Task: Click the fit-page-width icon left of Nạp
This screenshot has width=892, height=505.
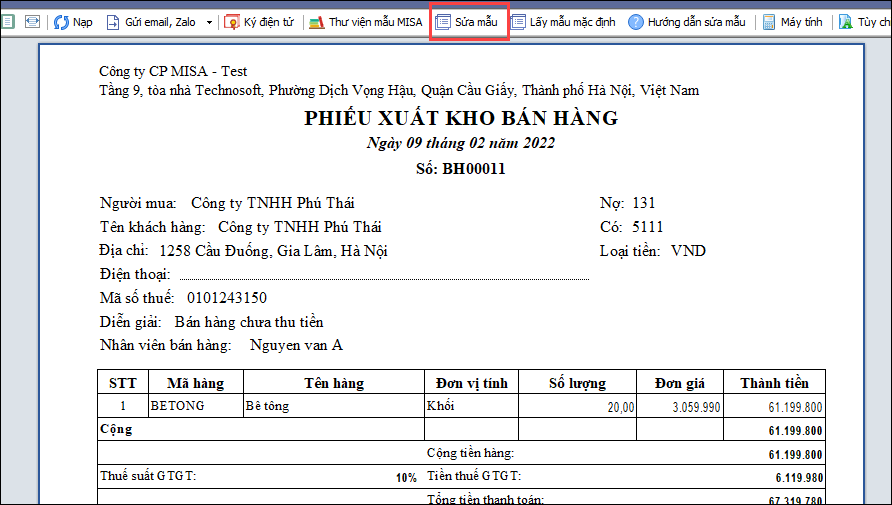Action: click(x=32, y=21)
